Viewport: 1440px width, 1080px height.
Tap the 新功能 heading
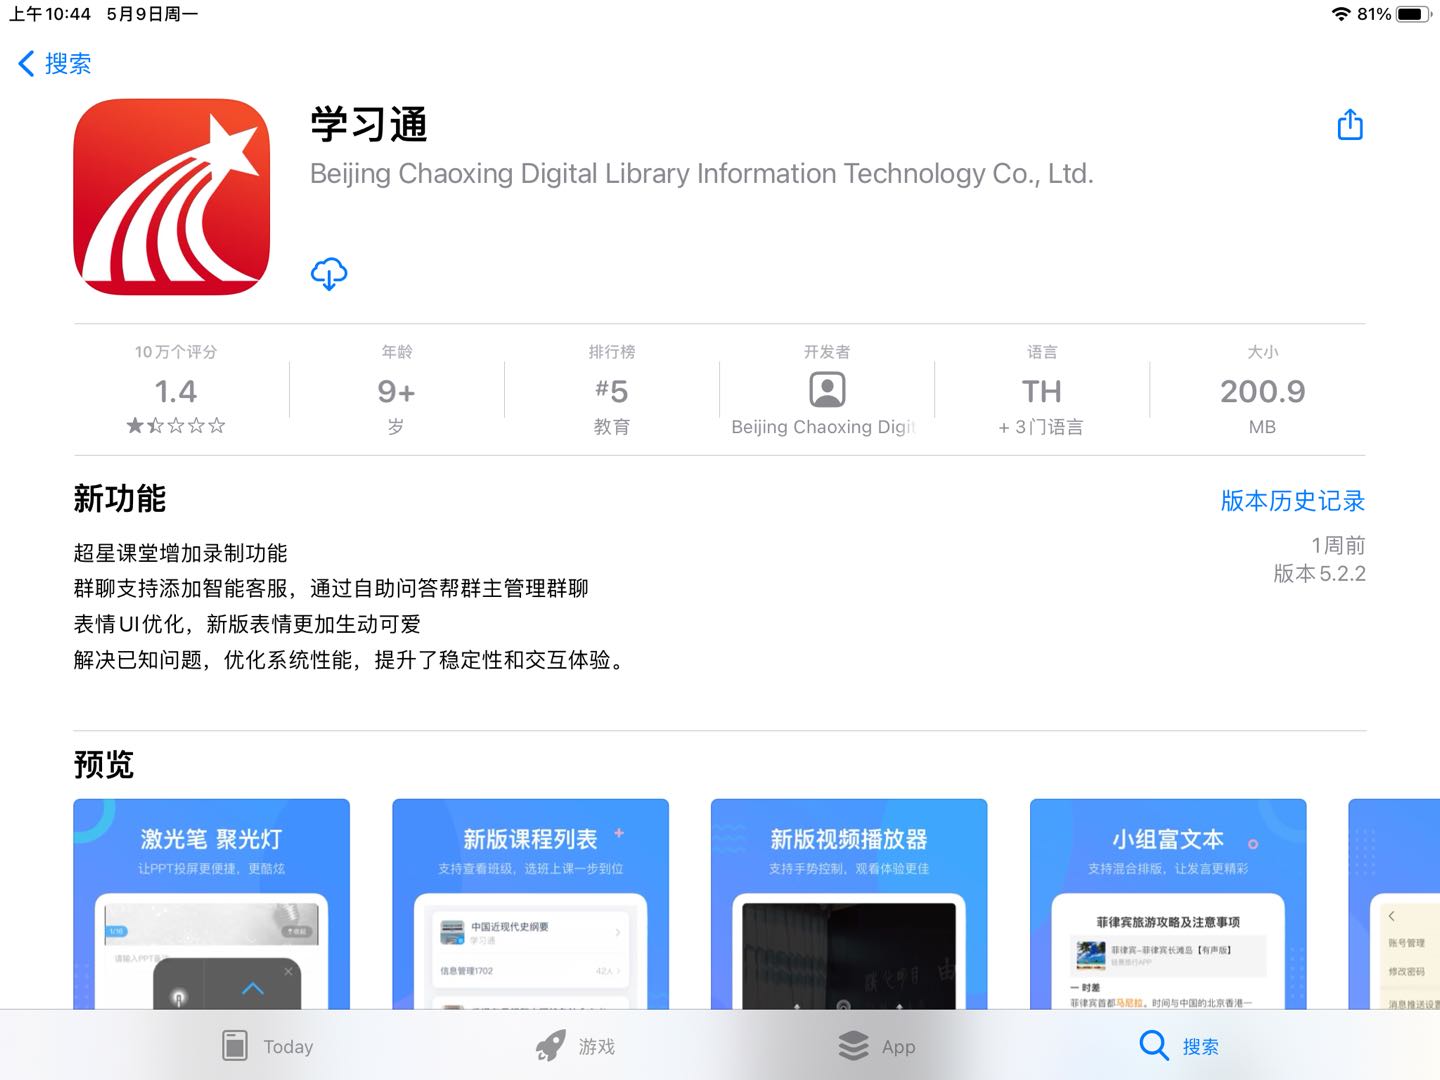coord(120,498)
